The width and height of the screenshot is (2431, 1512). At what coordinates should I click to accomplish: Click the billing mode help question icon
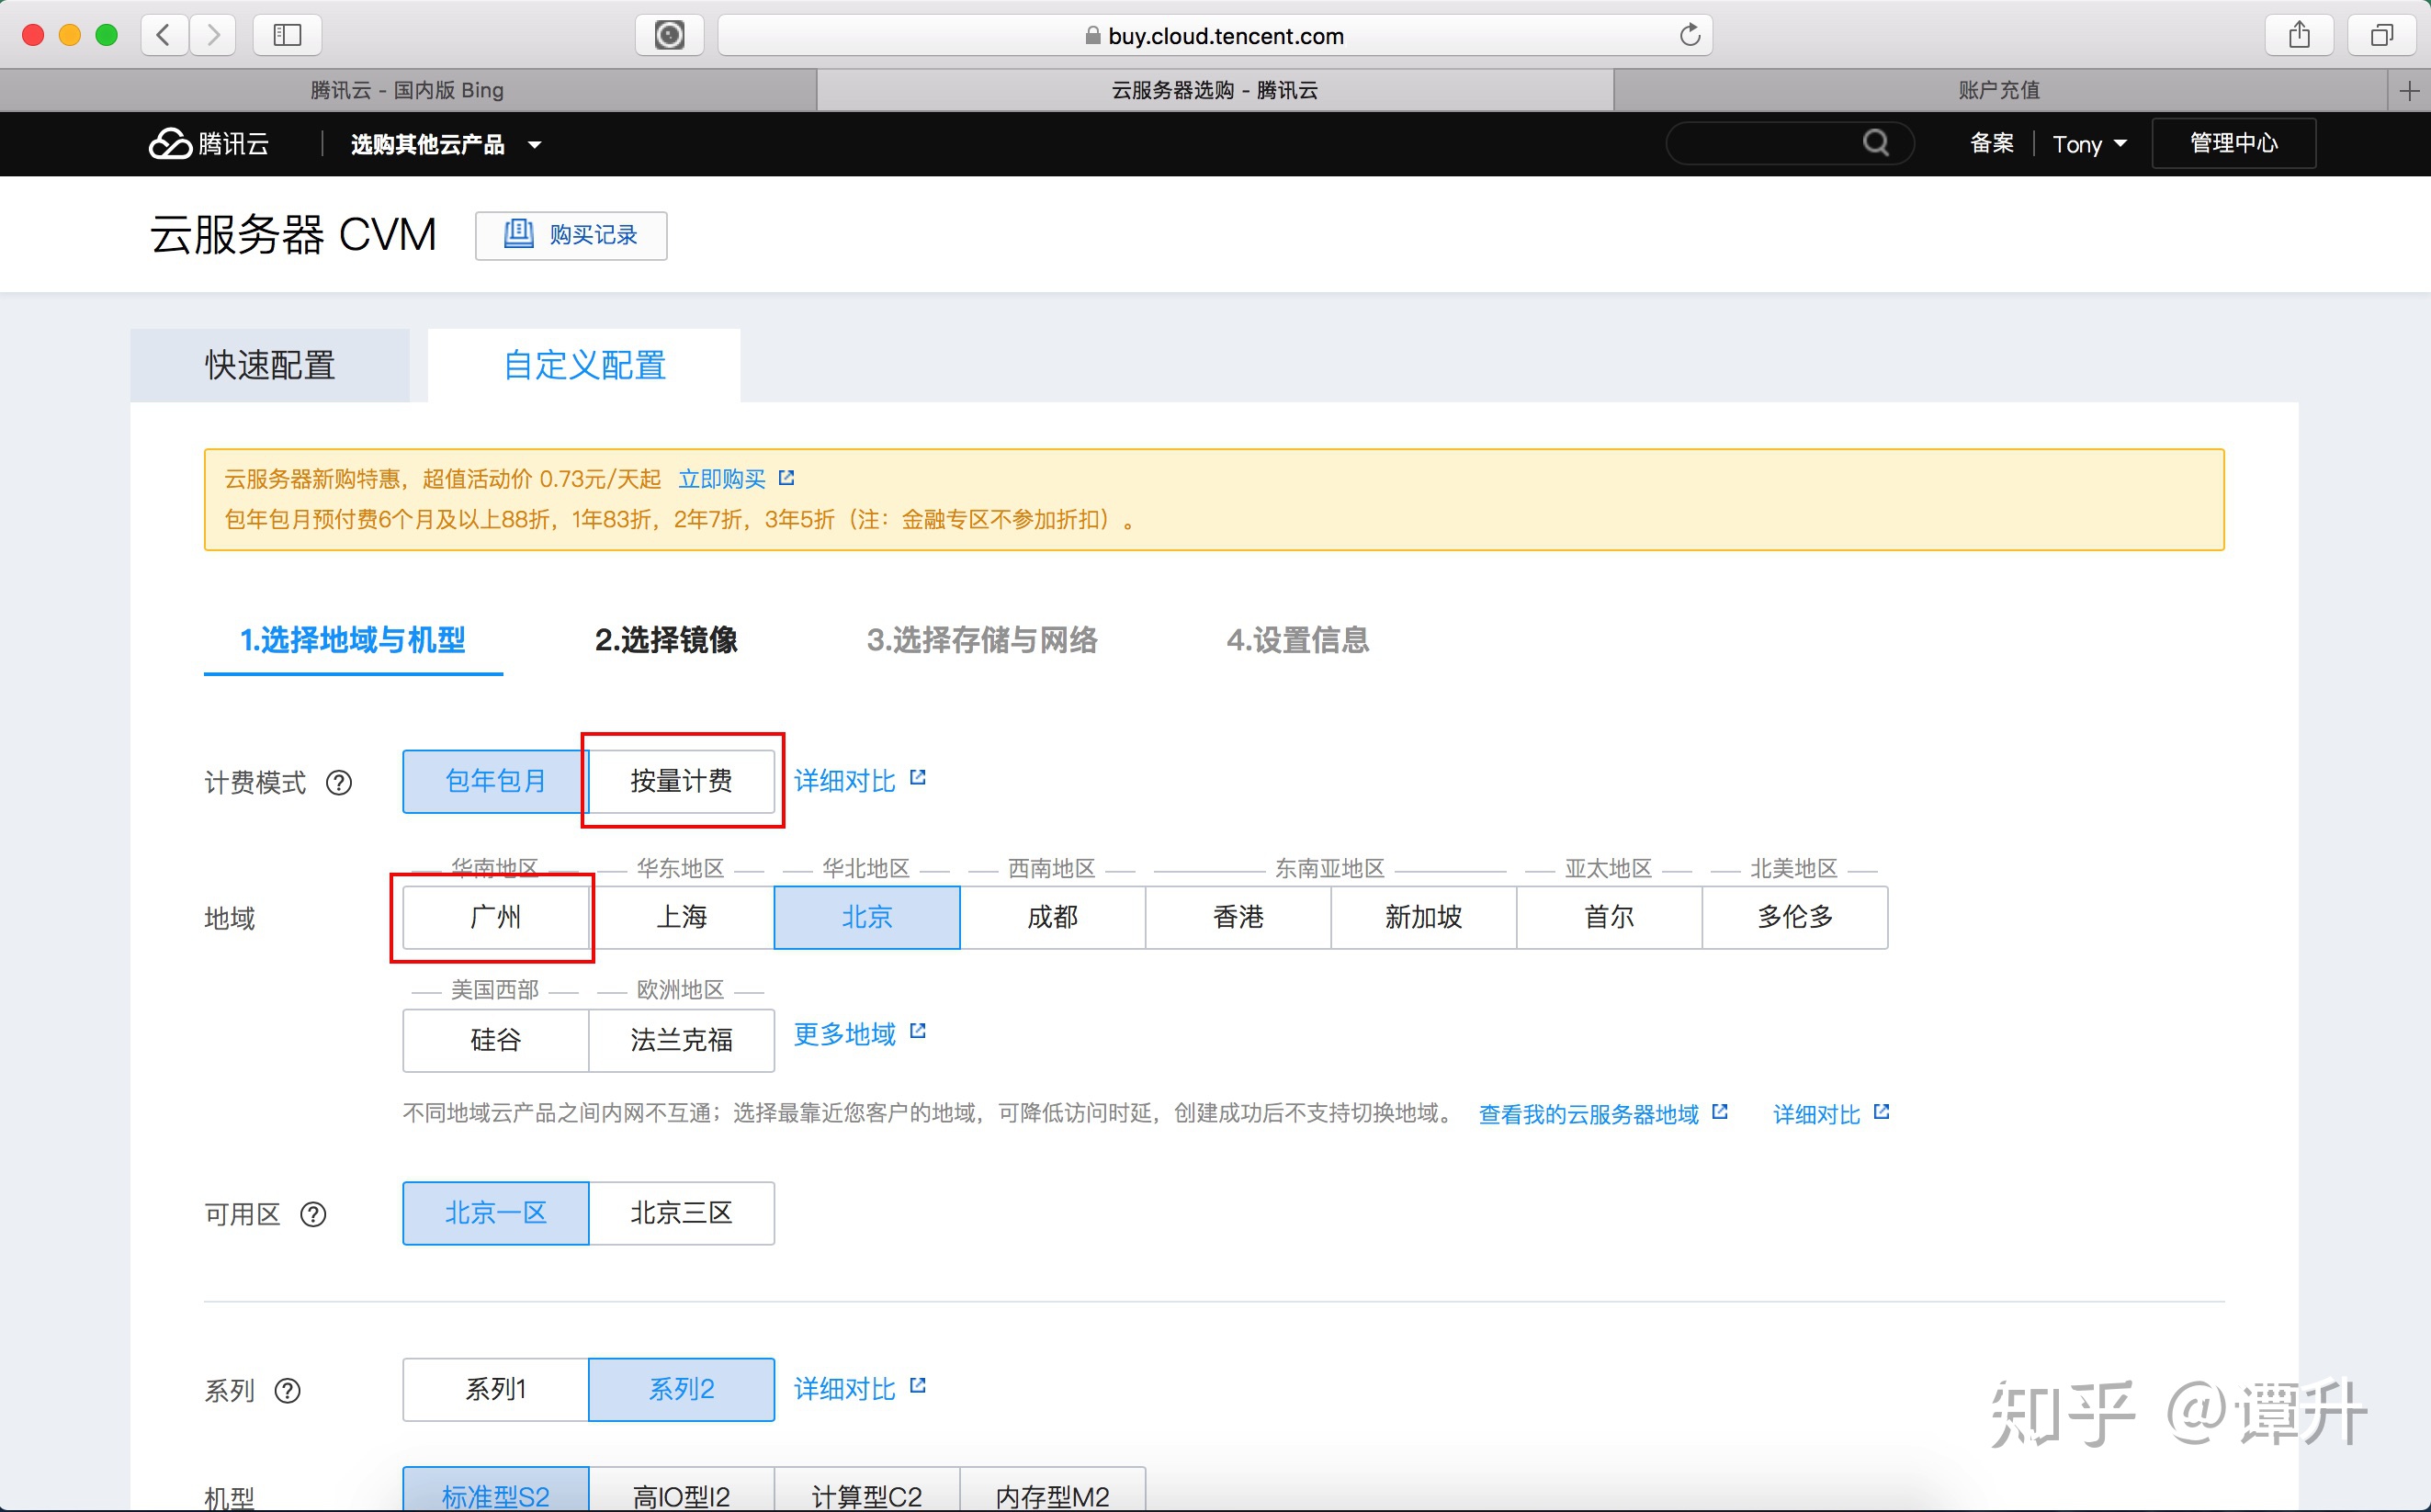[339, 782]
